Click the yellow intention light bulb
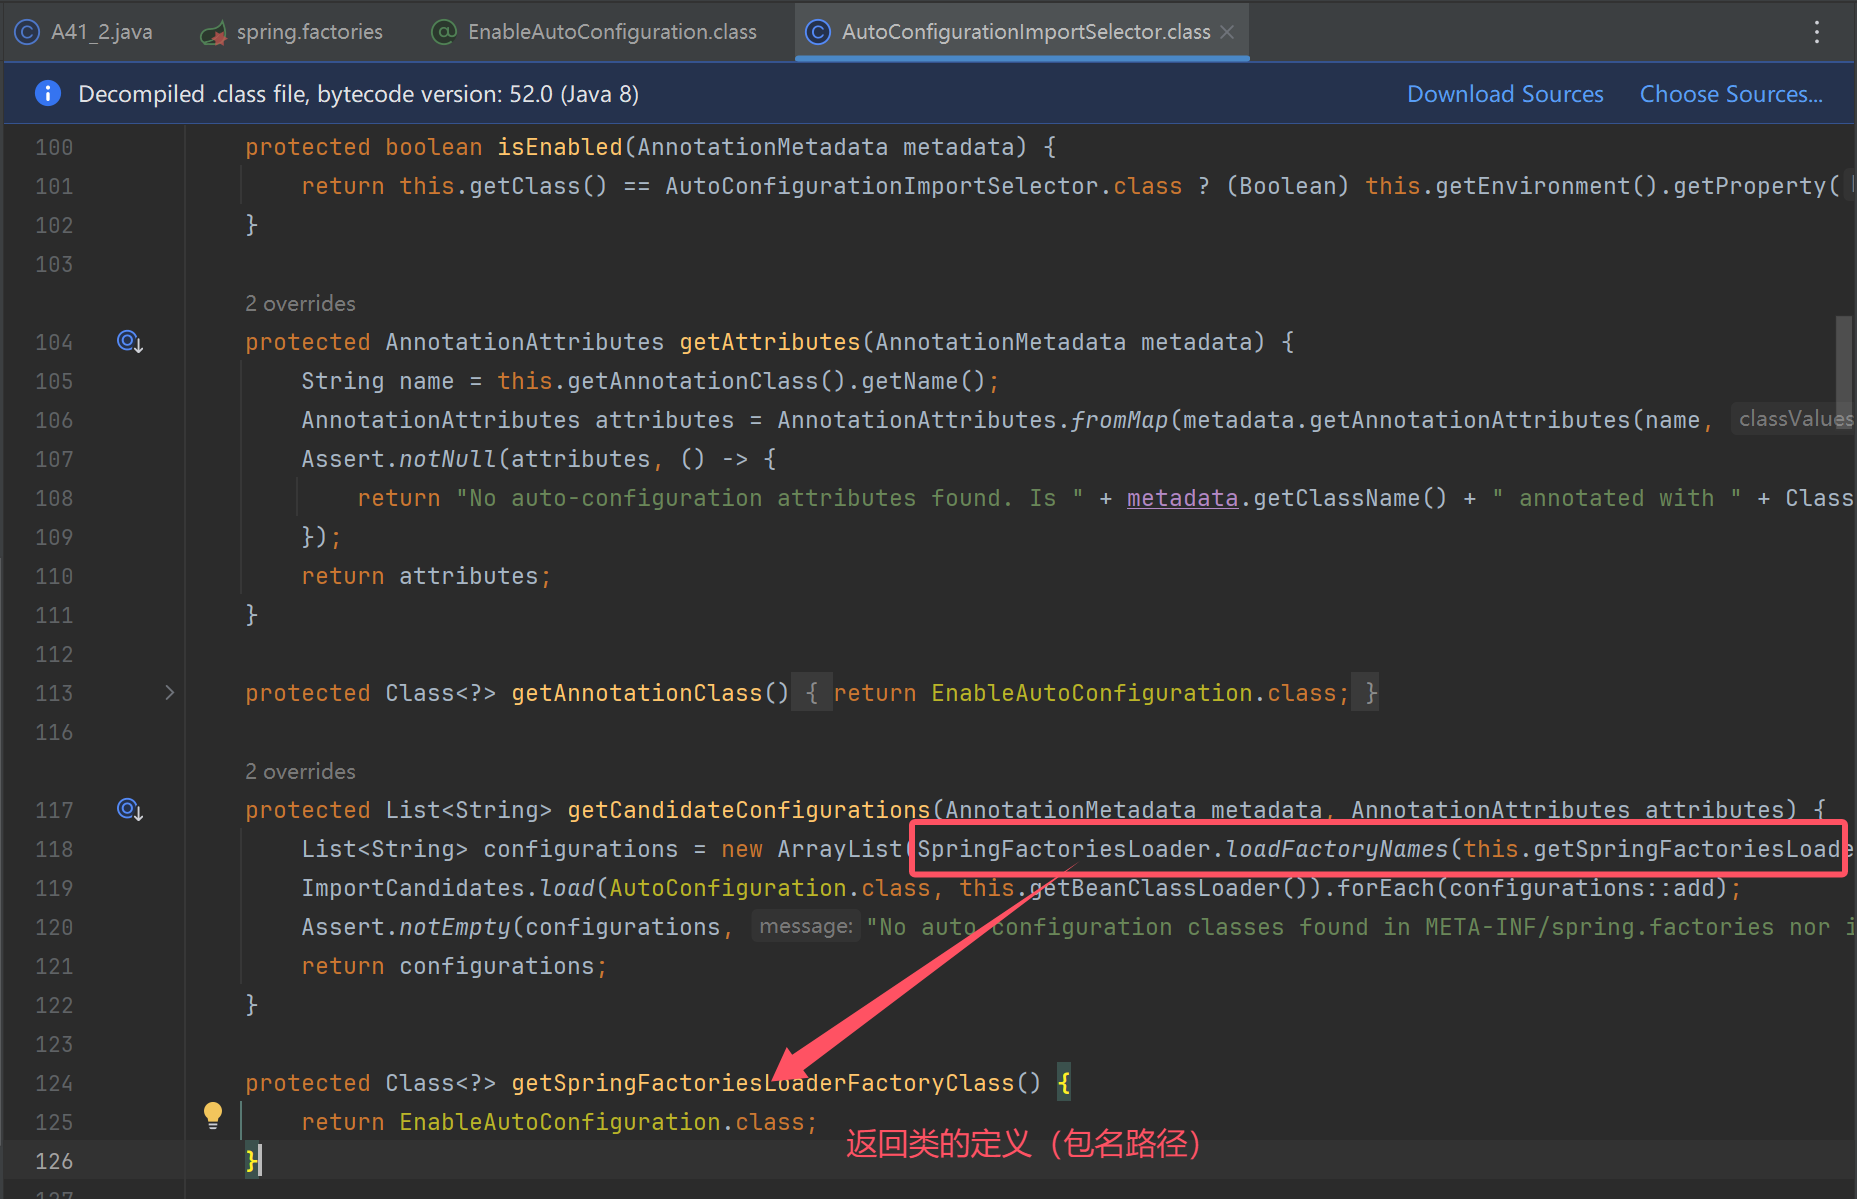Screen dimensions: 1857x1199 [x=213, y=1115]
